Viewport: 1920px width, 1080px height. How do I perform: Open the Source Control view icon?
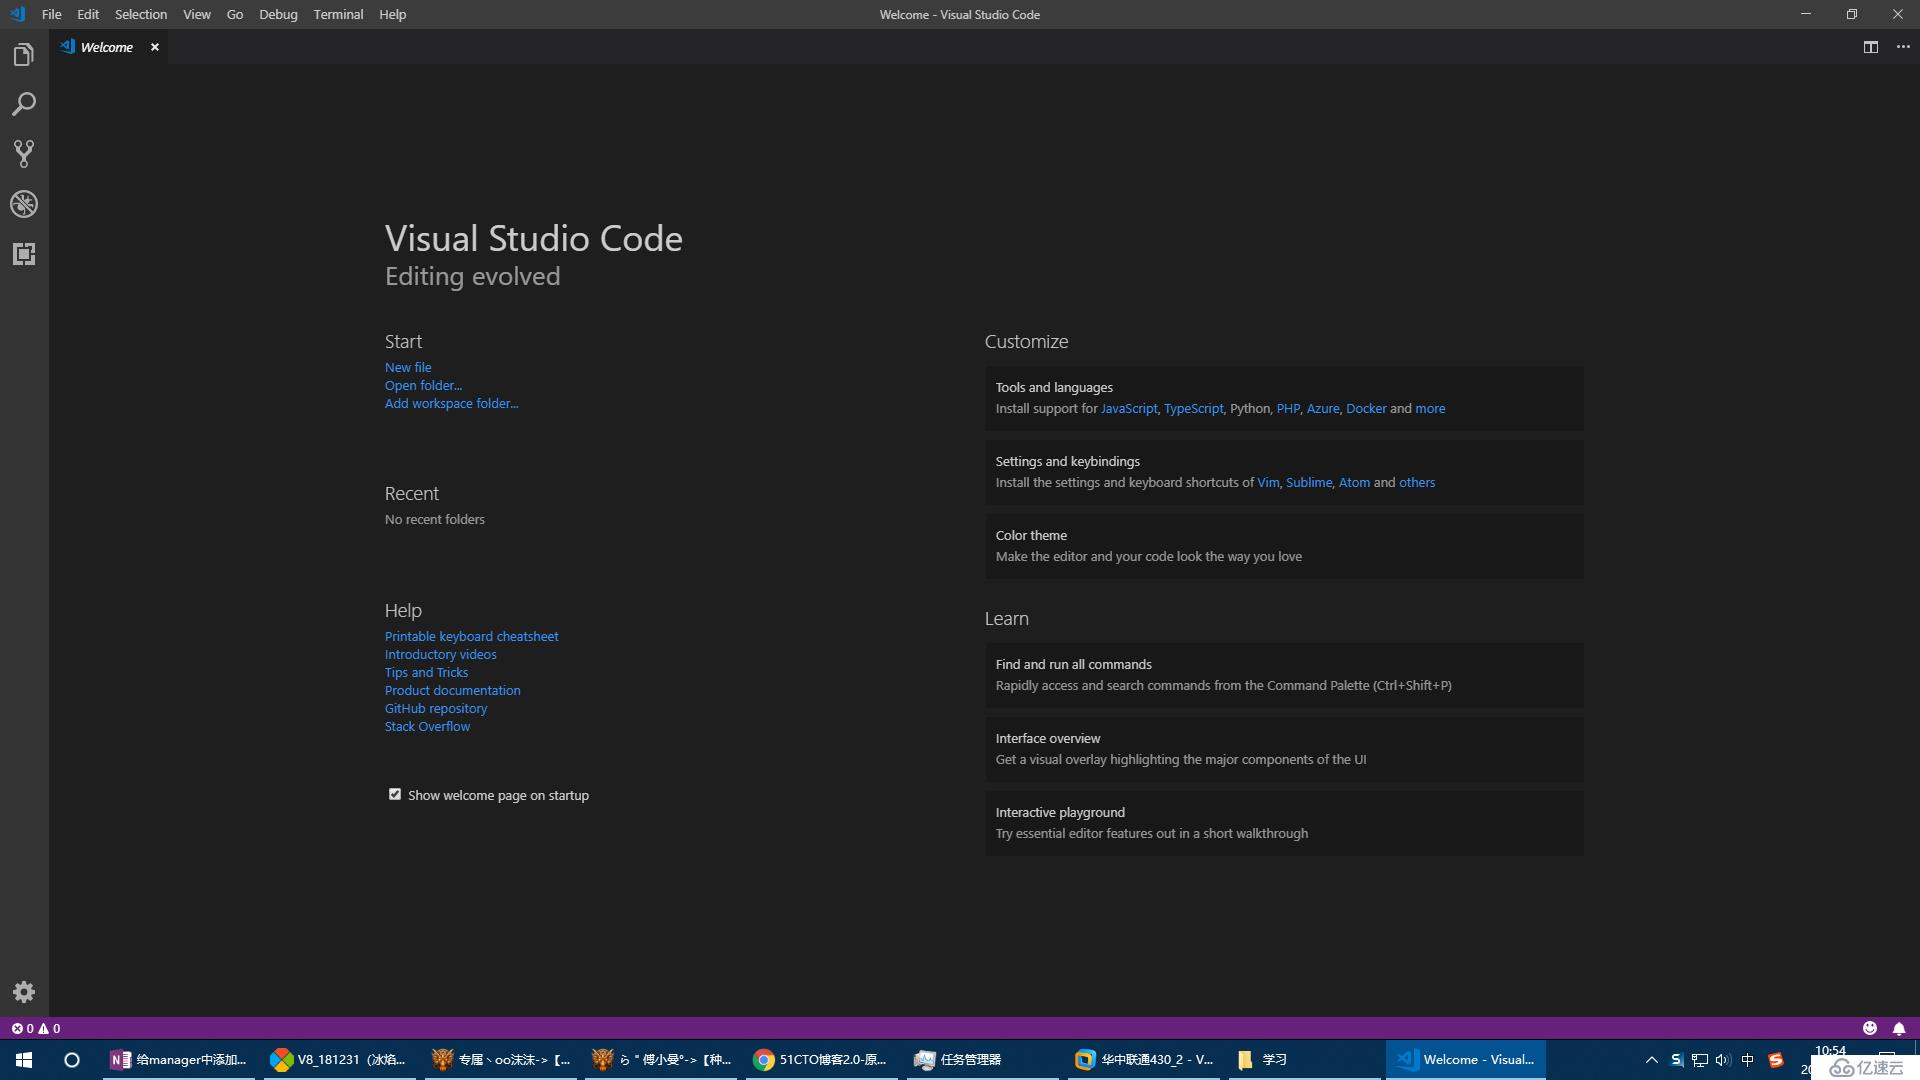pos(24,154)
